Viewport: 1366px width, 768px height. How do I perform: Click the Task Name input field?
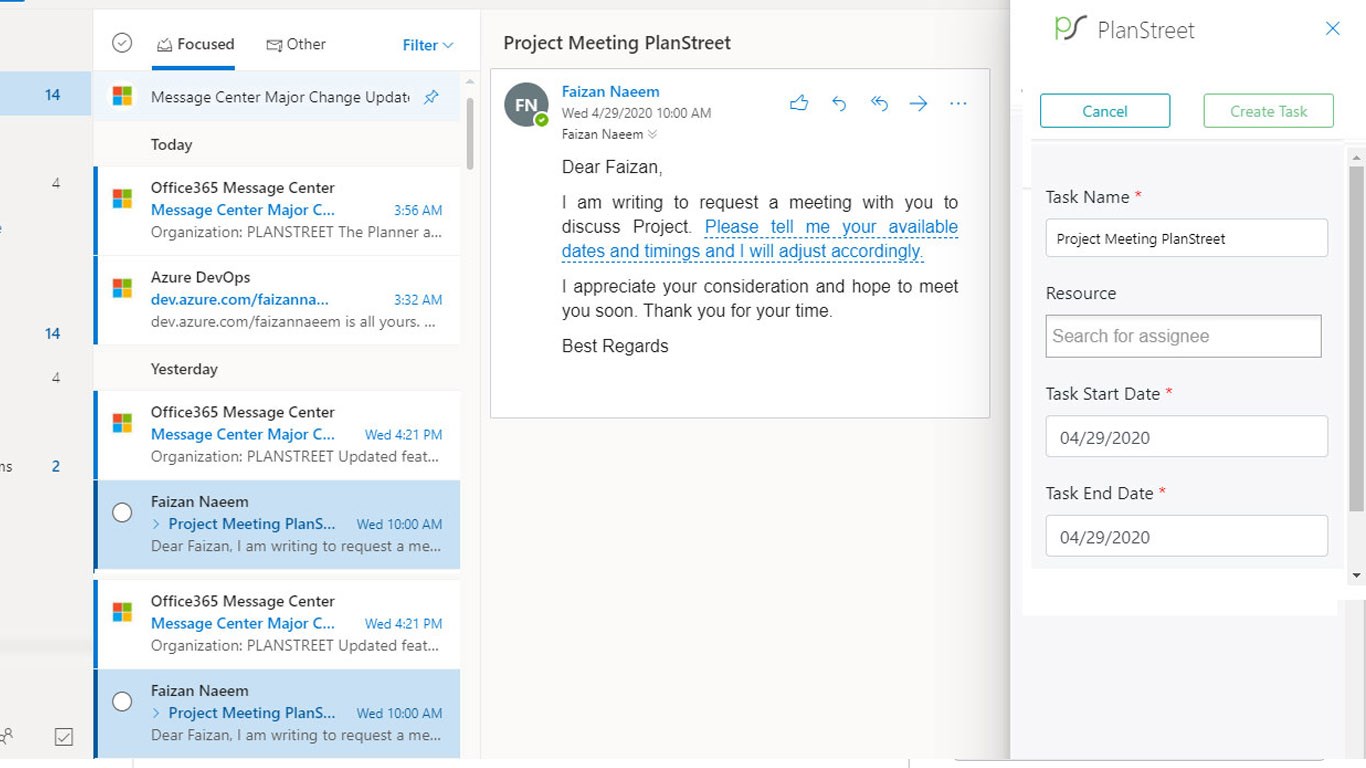point(1186,238)
